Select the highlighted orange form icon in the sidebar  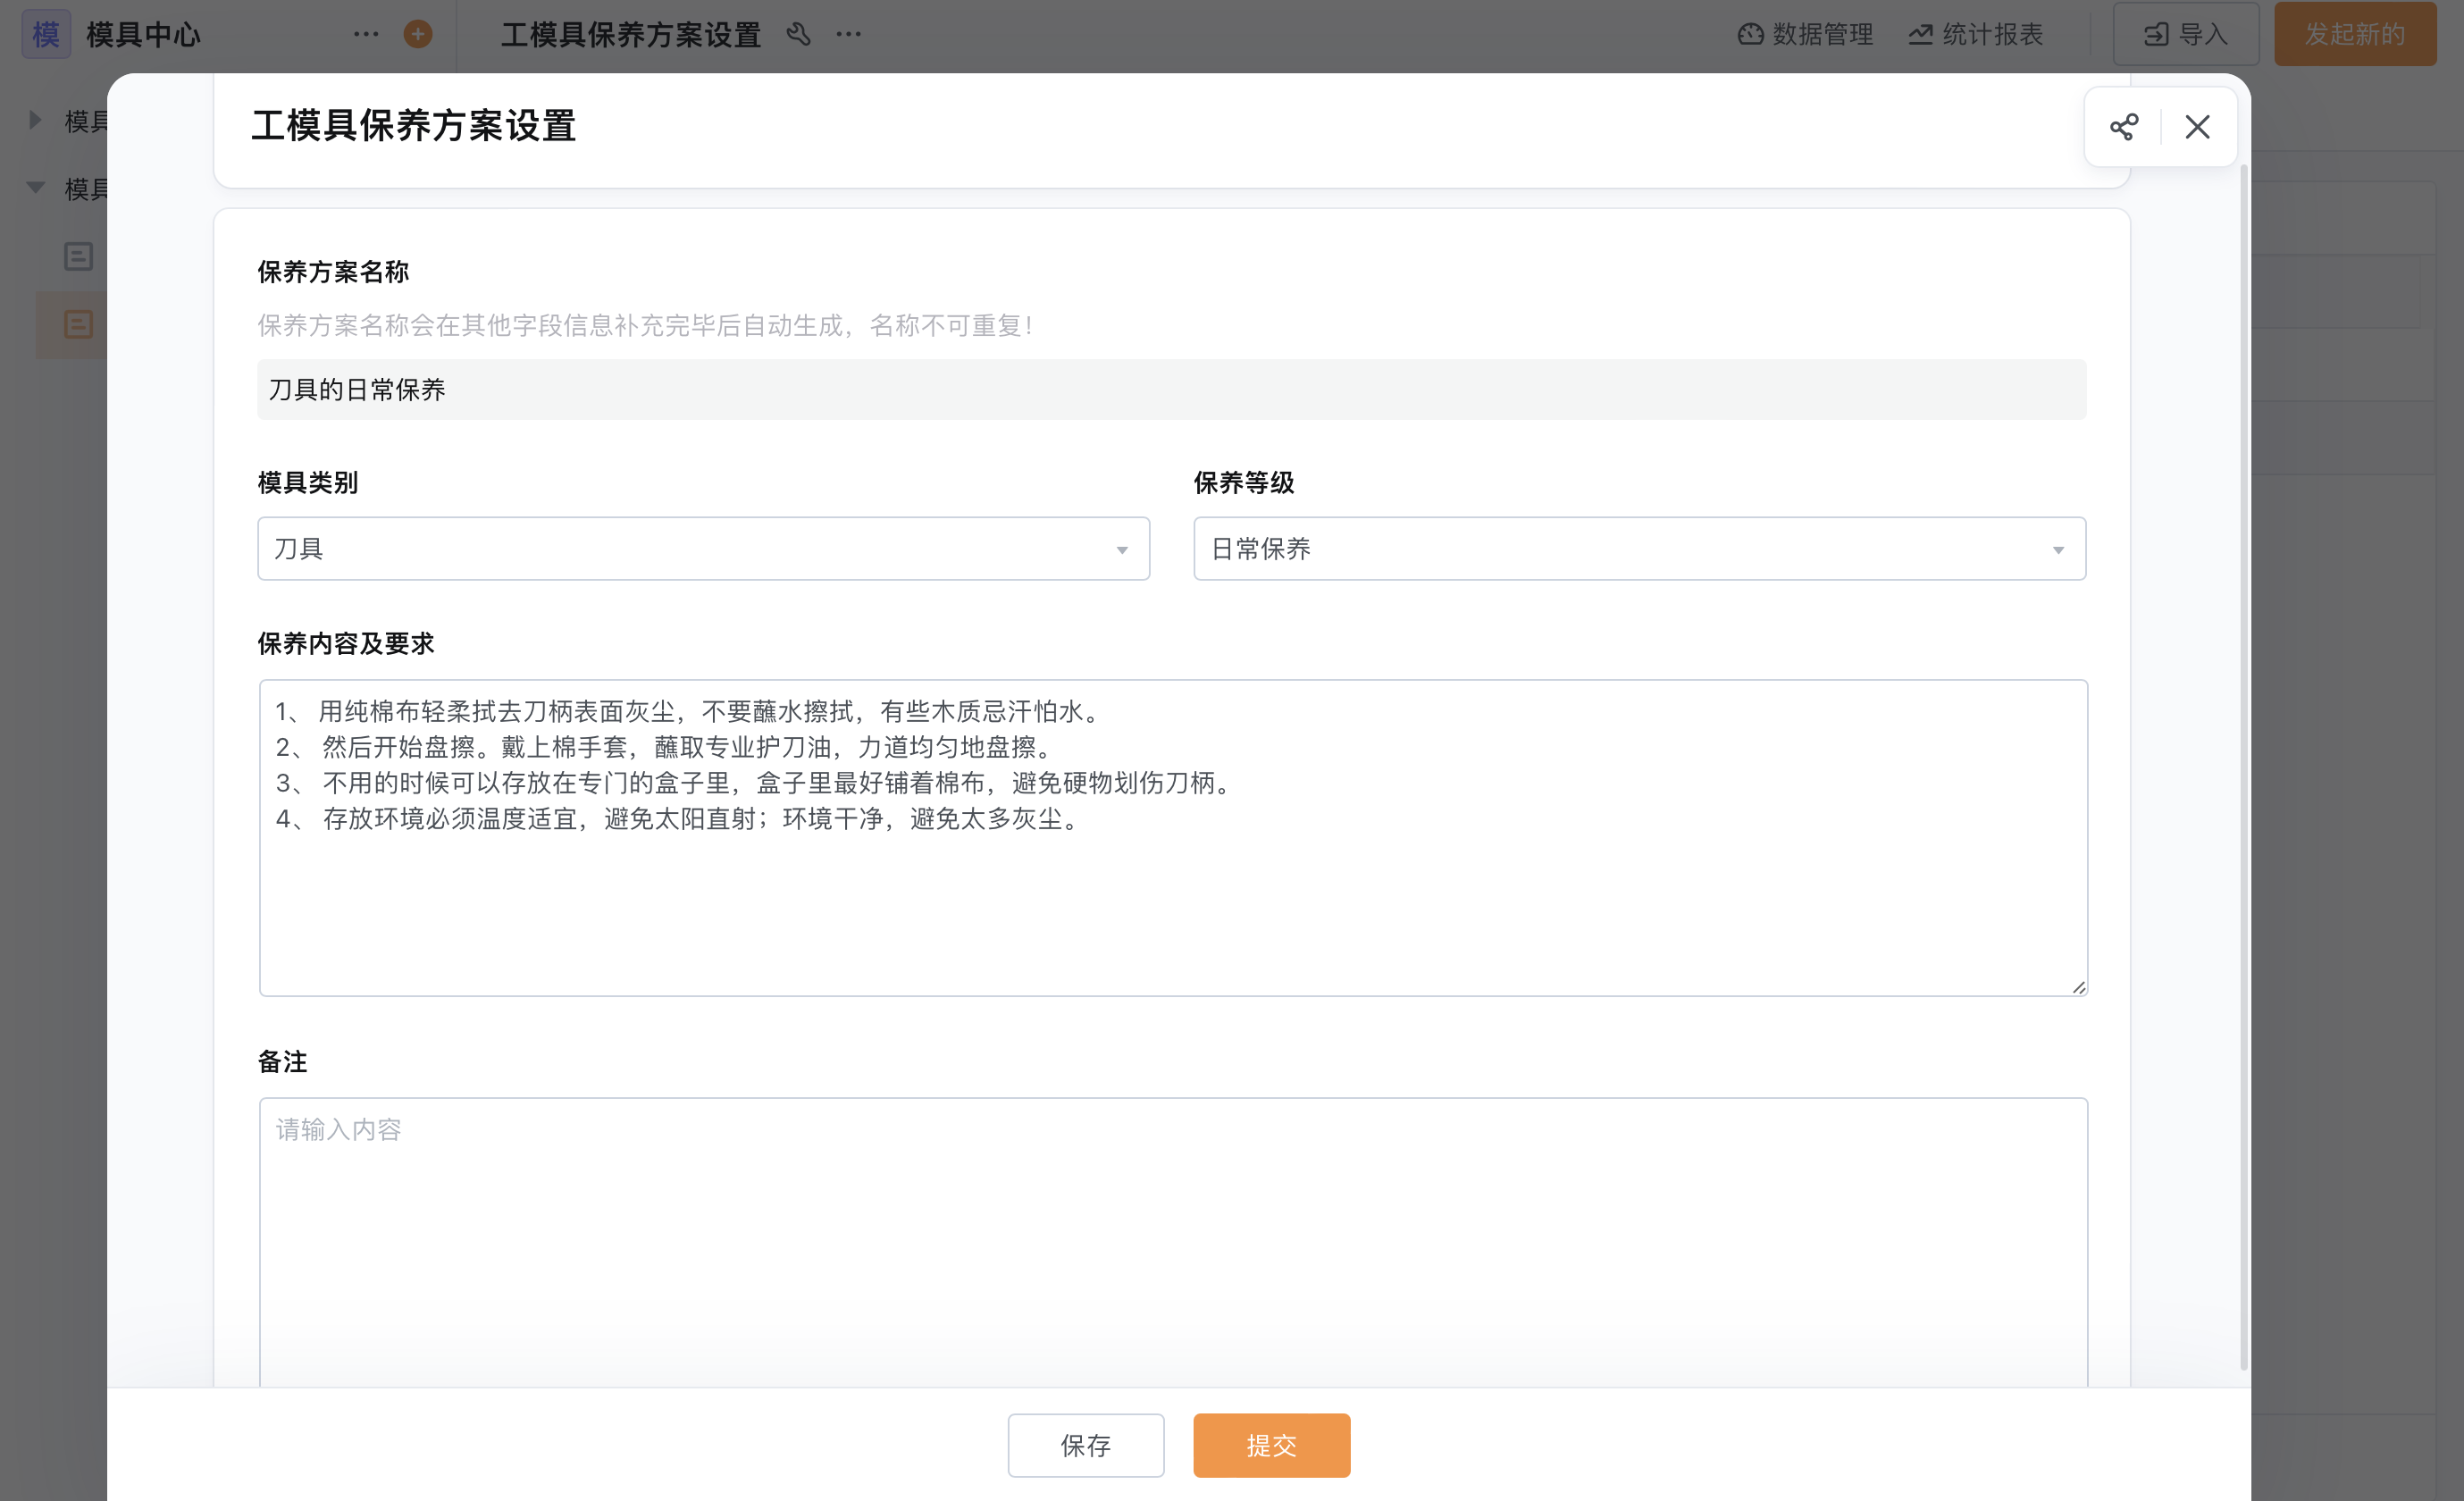tap(78, 324)
